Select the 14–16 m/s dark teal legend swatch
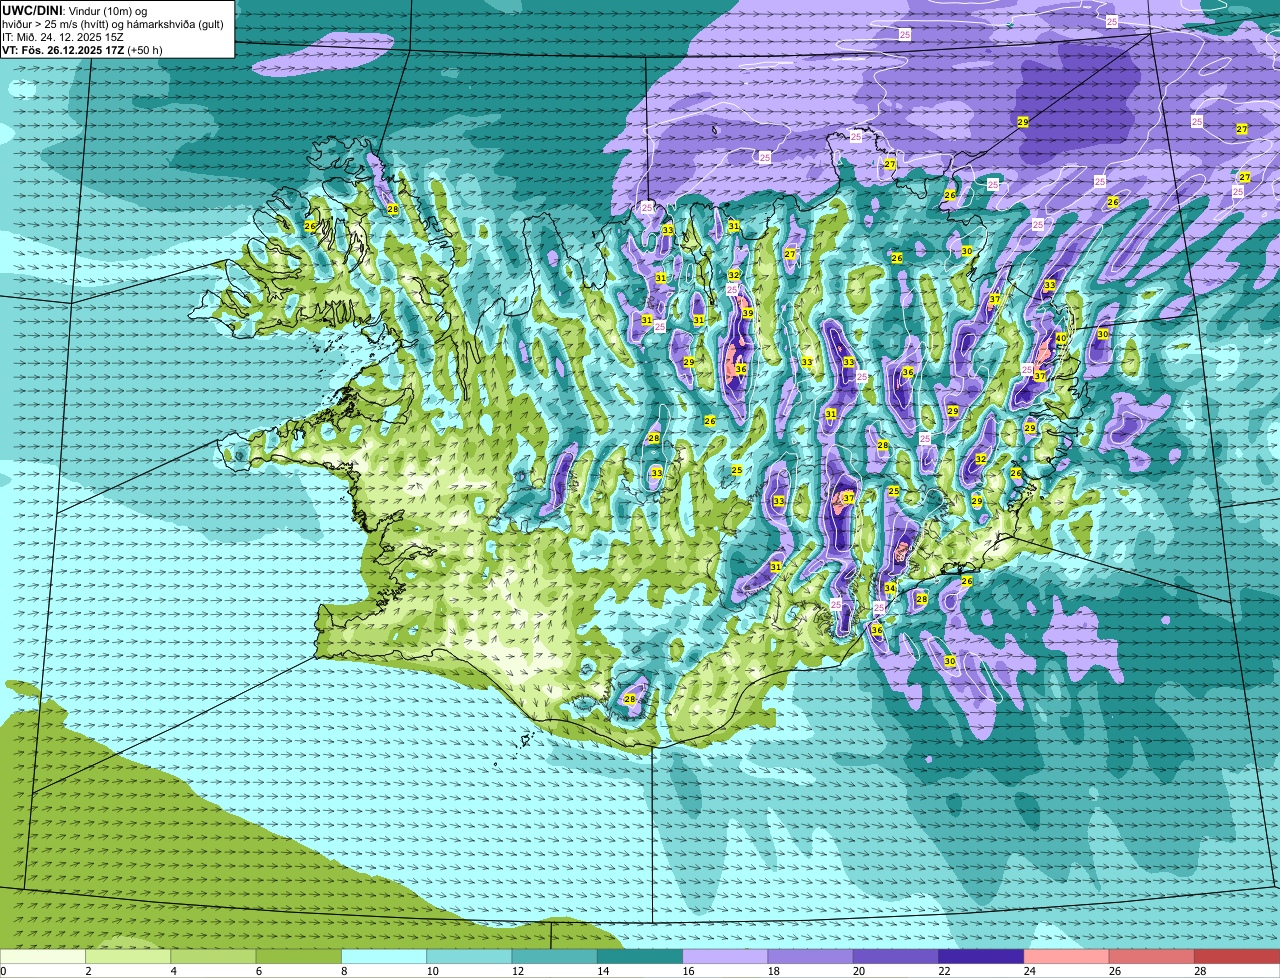This screenshot has width=1280, height=978. [x=640, y=957]
